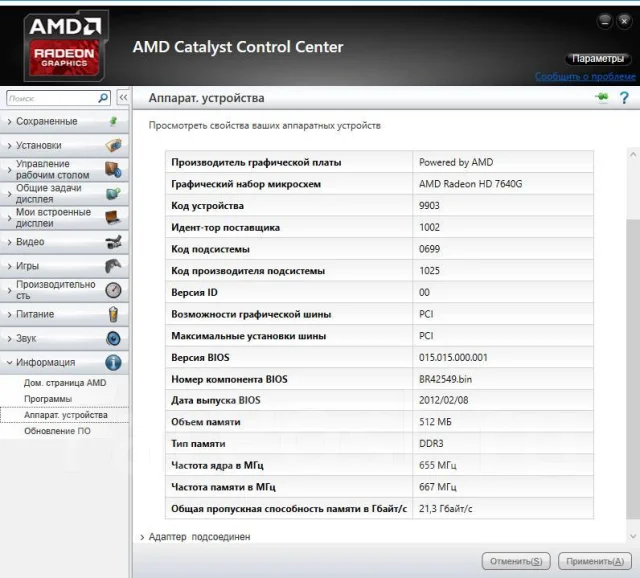Click the Код подсистемы value 0699
The image size is (640, 578).
tap(429, 249)
